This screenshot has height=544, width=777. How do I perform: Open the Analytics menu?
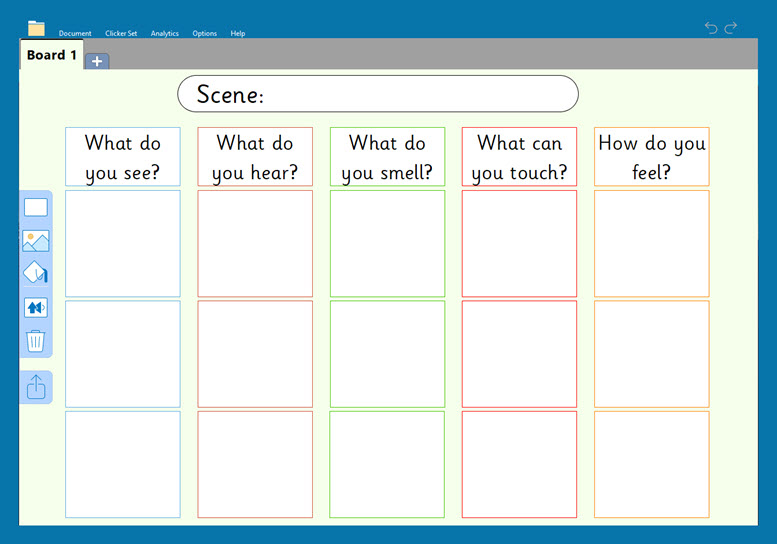point(165,34)
